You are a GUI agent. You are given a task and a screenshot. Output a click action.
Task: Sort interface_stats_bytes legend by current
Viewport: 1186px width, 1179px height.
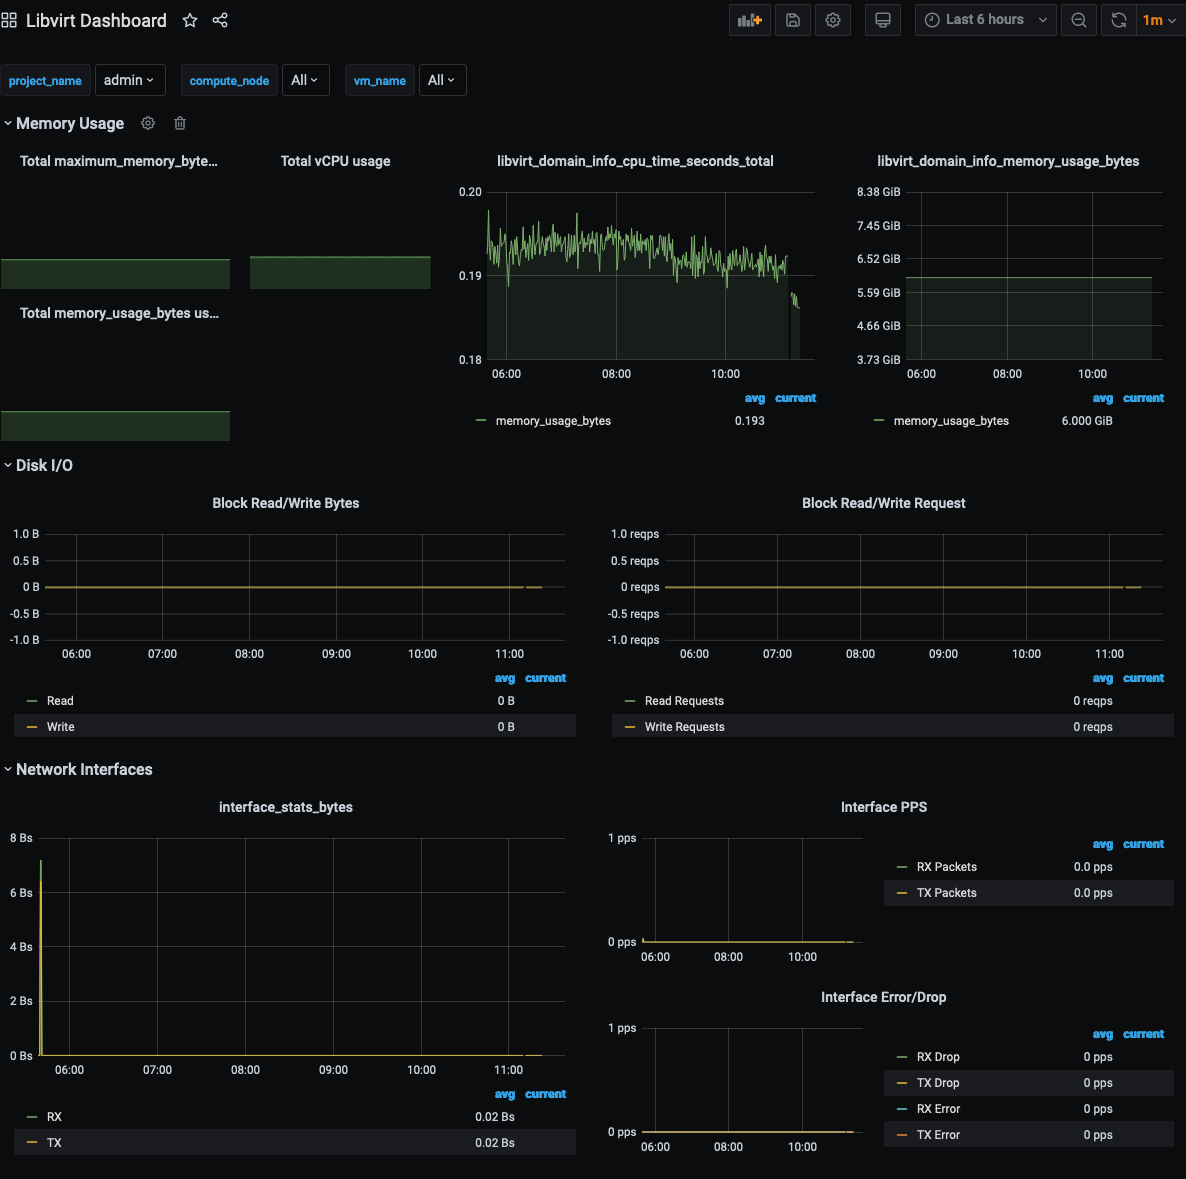click(545, 1094)
